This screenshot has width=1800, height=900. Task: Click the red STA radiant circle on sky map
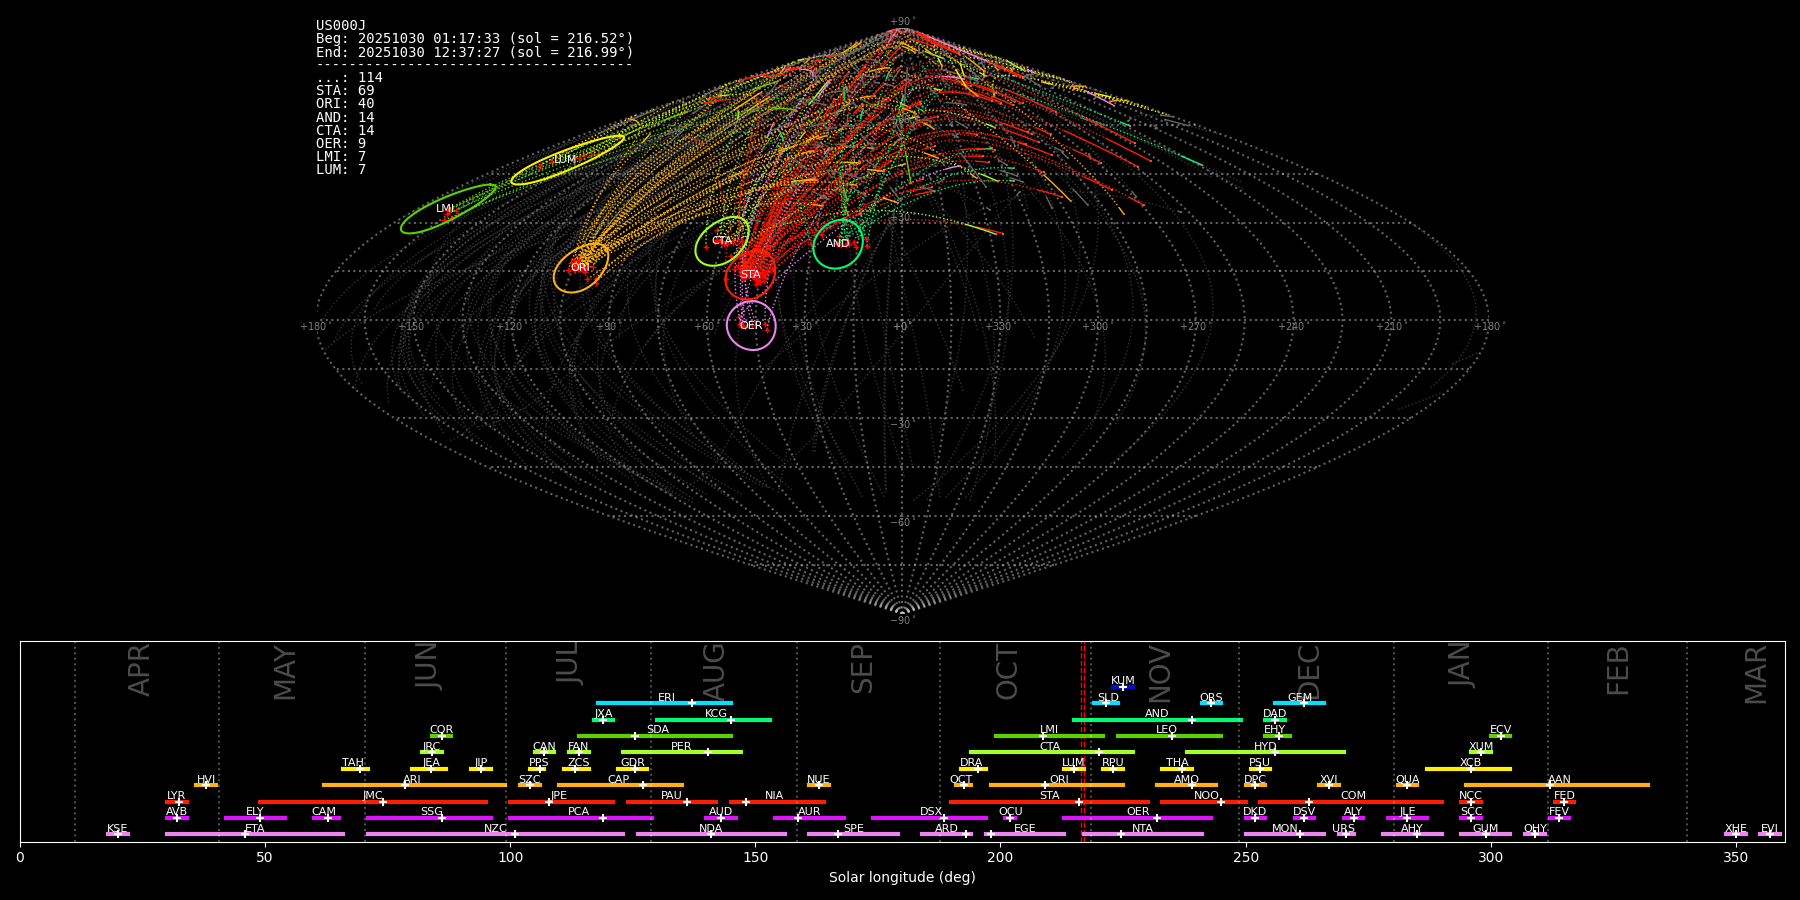coord(750,275)
